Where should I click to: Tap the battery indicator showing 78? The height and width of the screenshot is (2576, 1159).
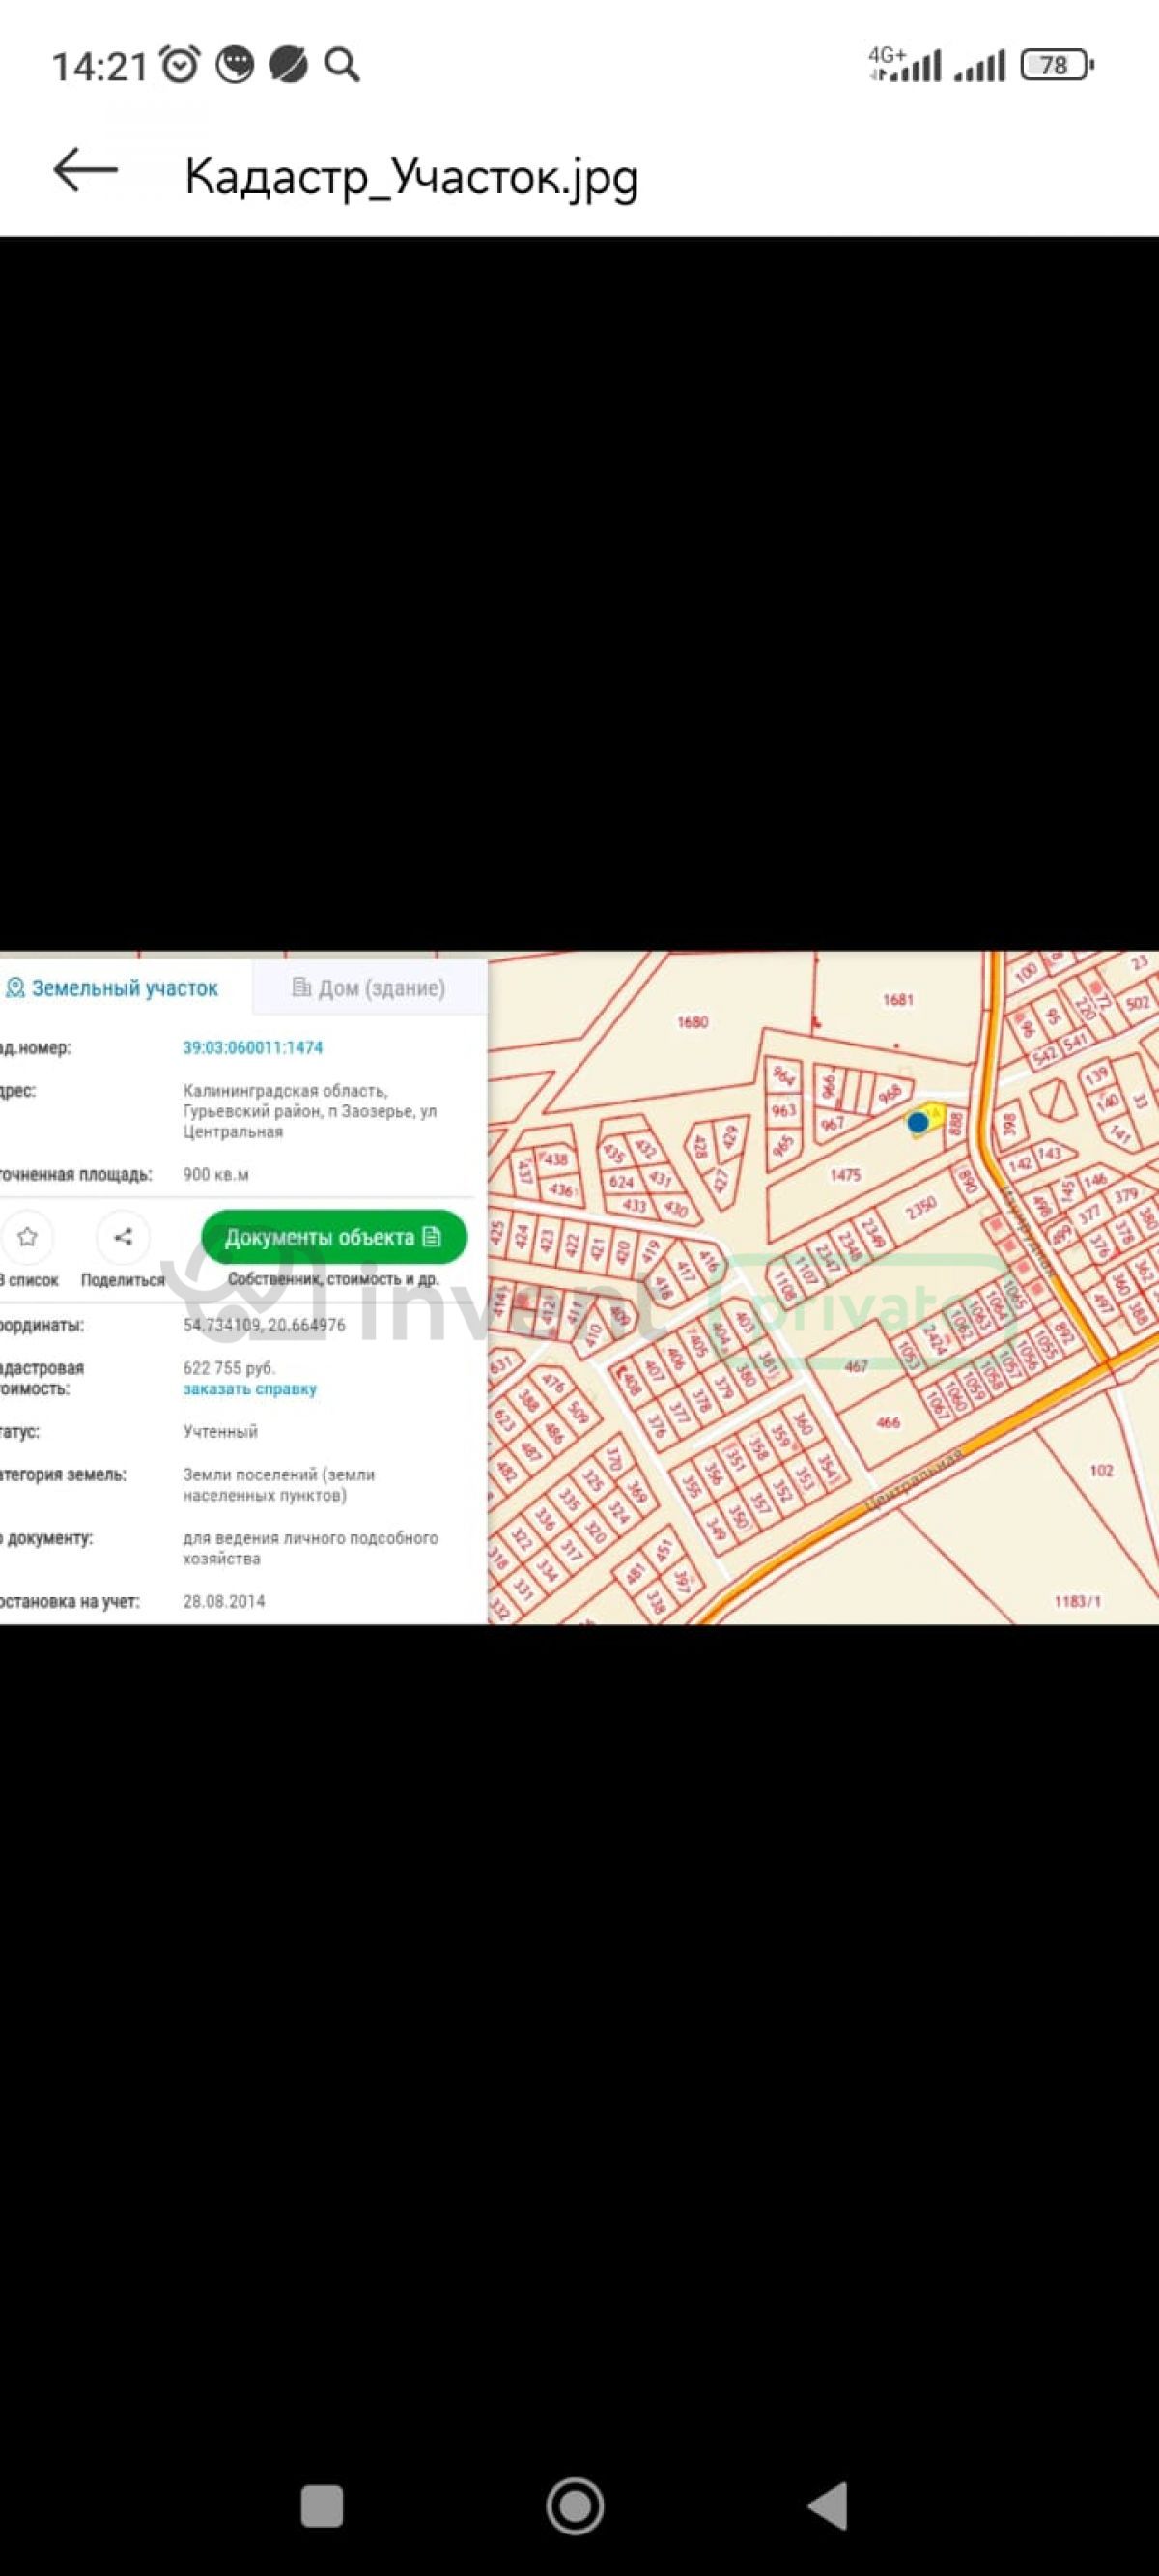[x=1056, y=66]
